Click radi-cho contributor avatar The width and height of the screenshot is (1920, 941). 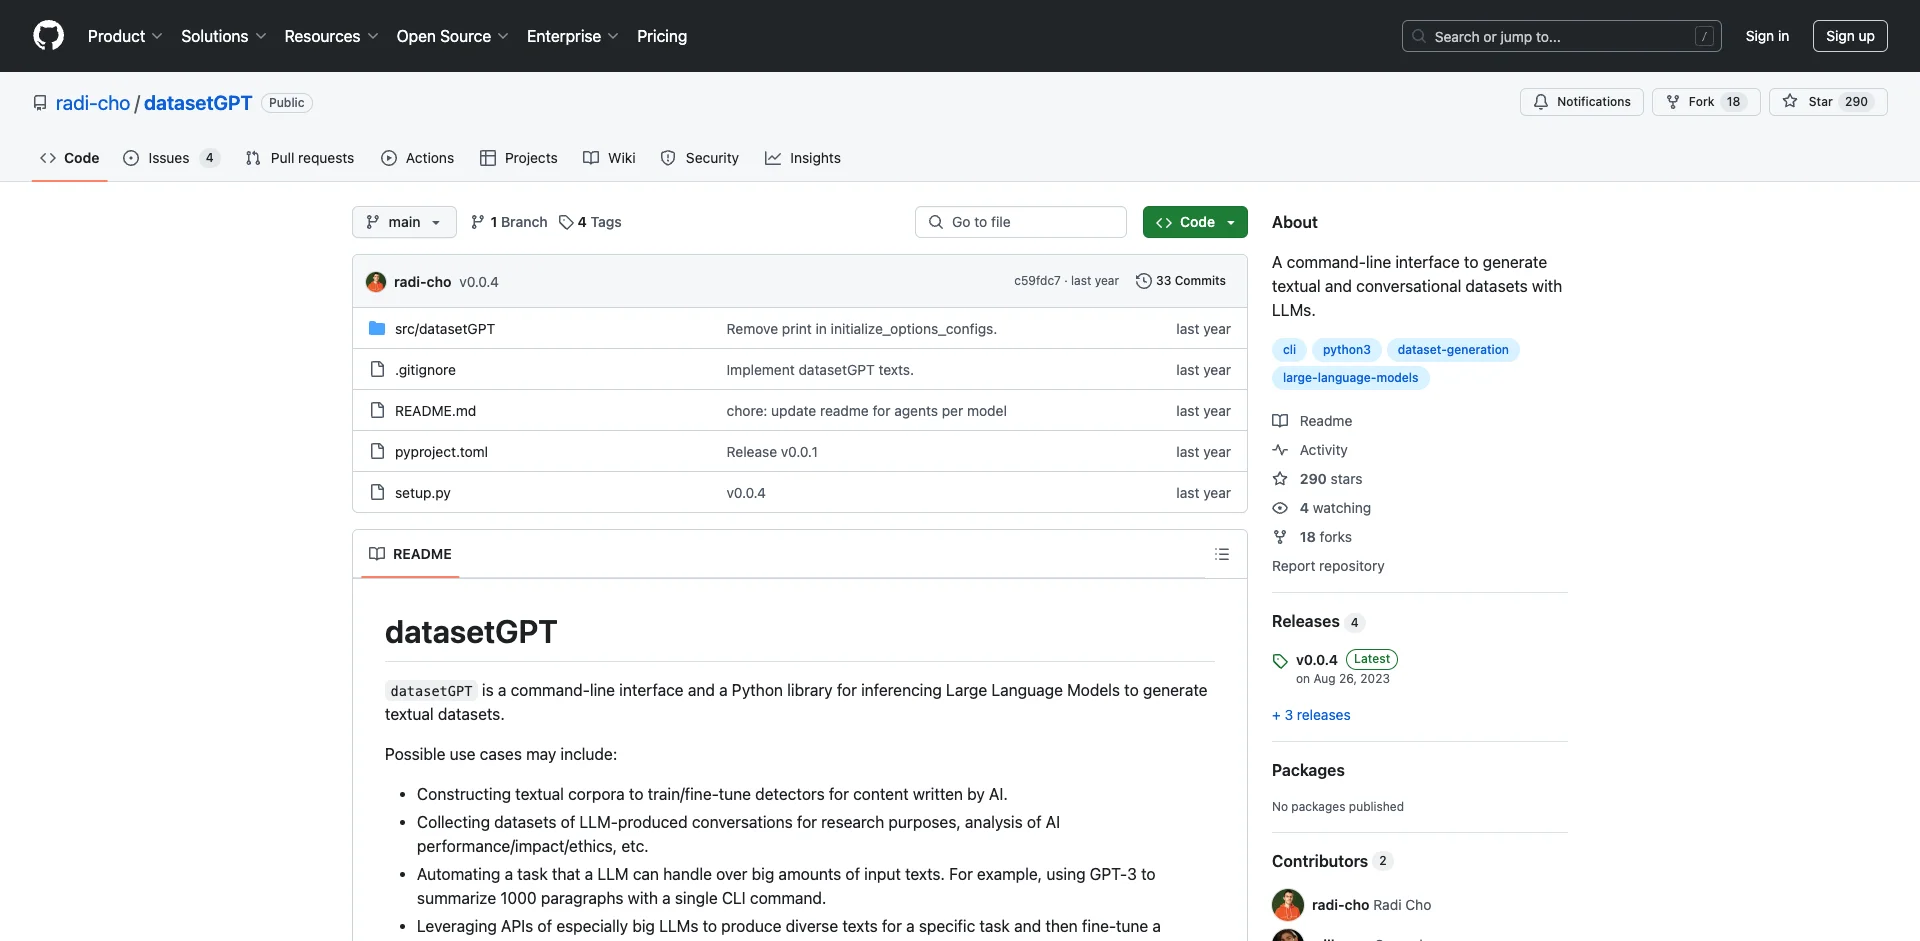click(x=1288, y=905)
